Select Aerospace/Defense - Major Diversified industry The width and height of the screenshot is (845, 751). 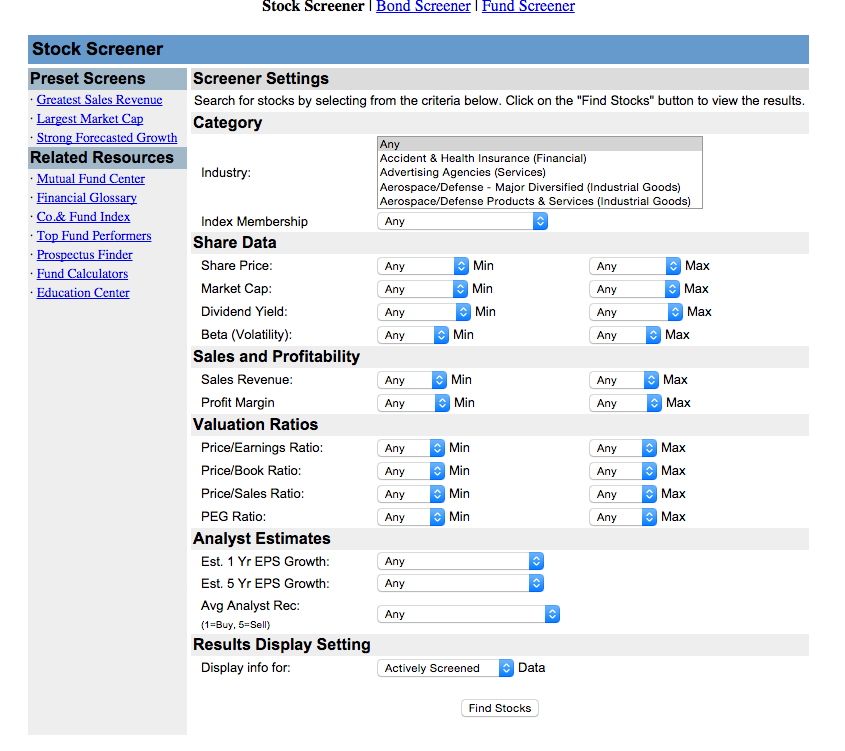(539, 187)
